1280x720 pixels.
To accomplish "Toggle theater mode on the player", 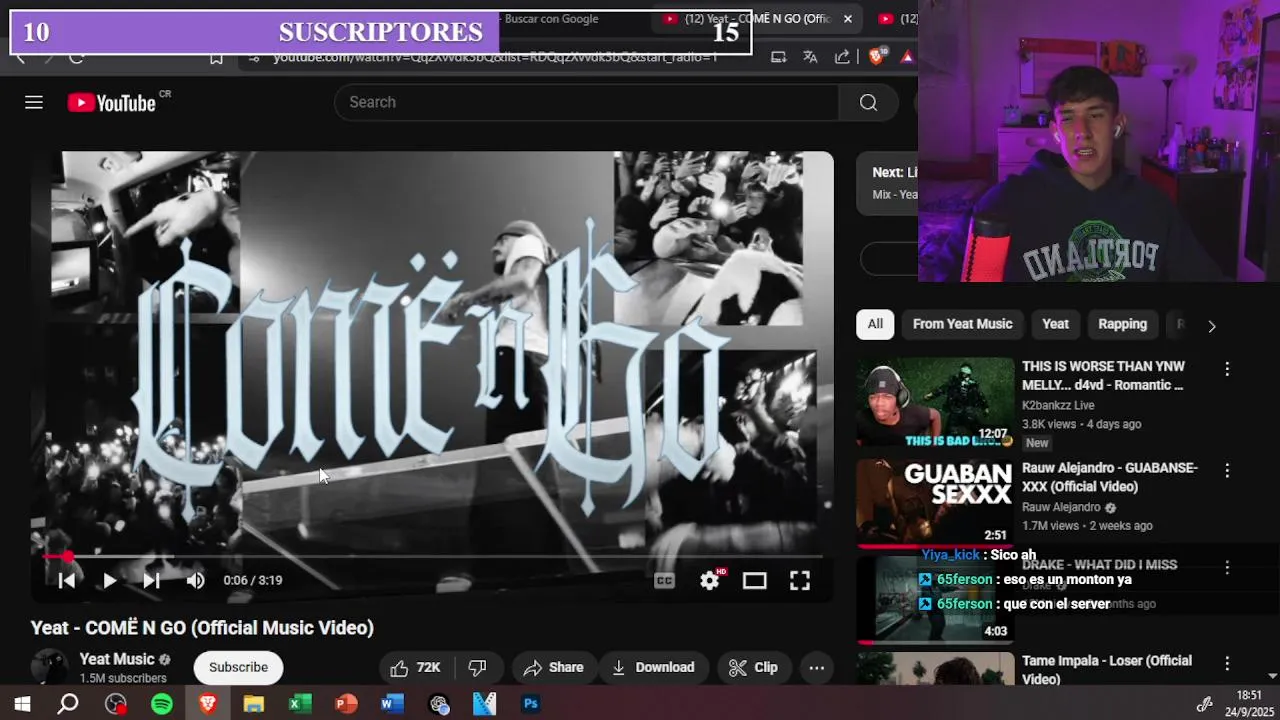I will (x=755, y=580).
